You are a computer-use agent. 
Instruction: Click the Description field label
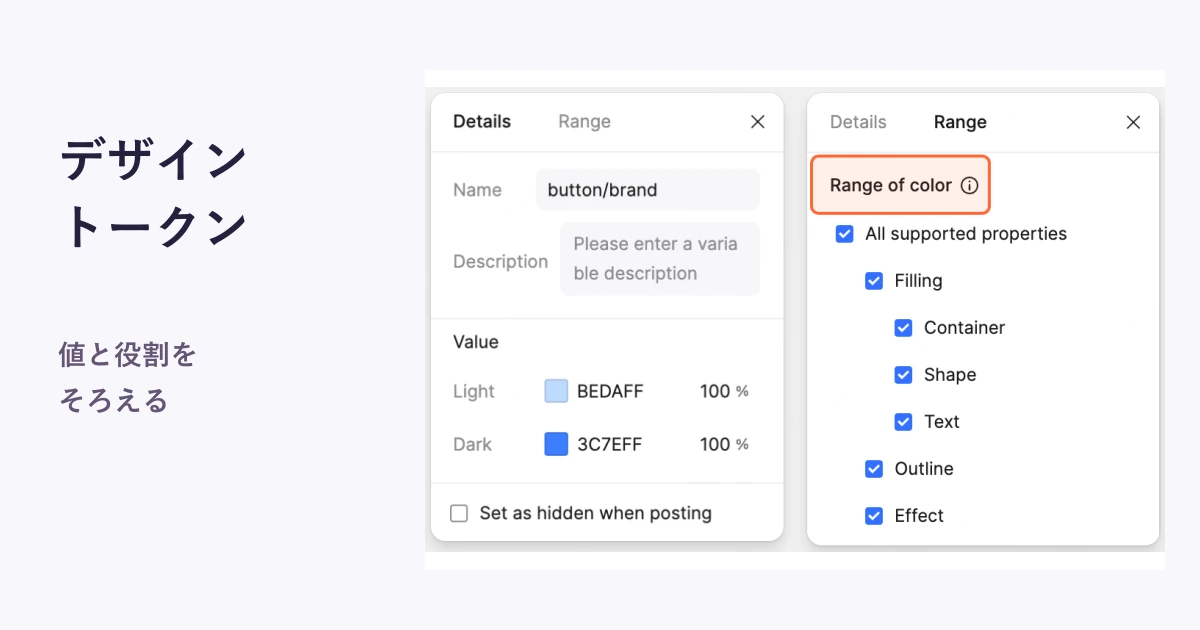500,261
